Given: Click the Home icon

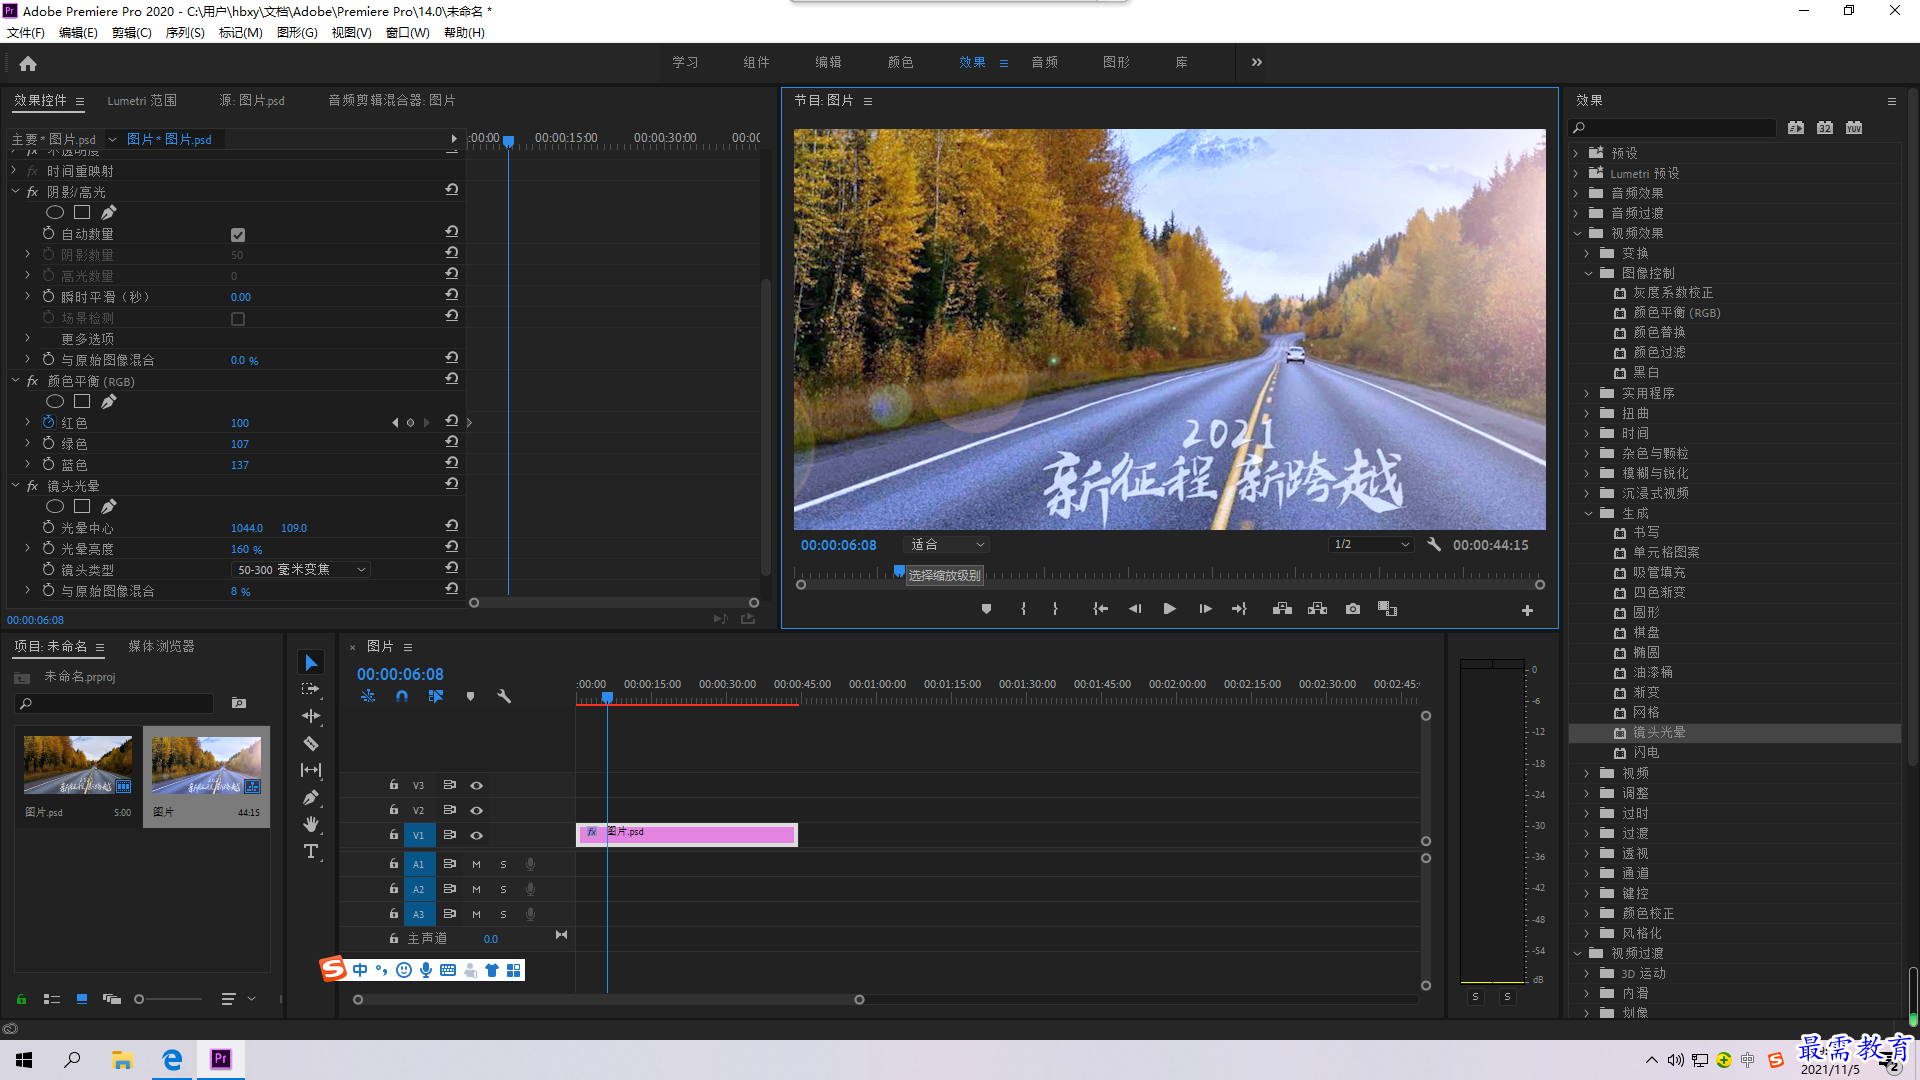Looking at the screenshot, I should (x=28, y=63).
